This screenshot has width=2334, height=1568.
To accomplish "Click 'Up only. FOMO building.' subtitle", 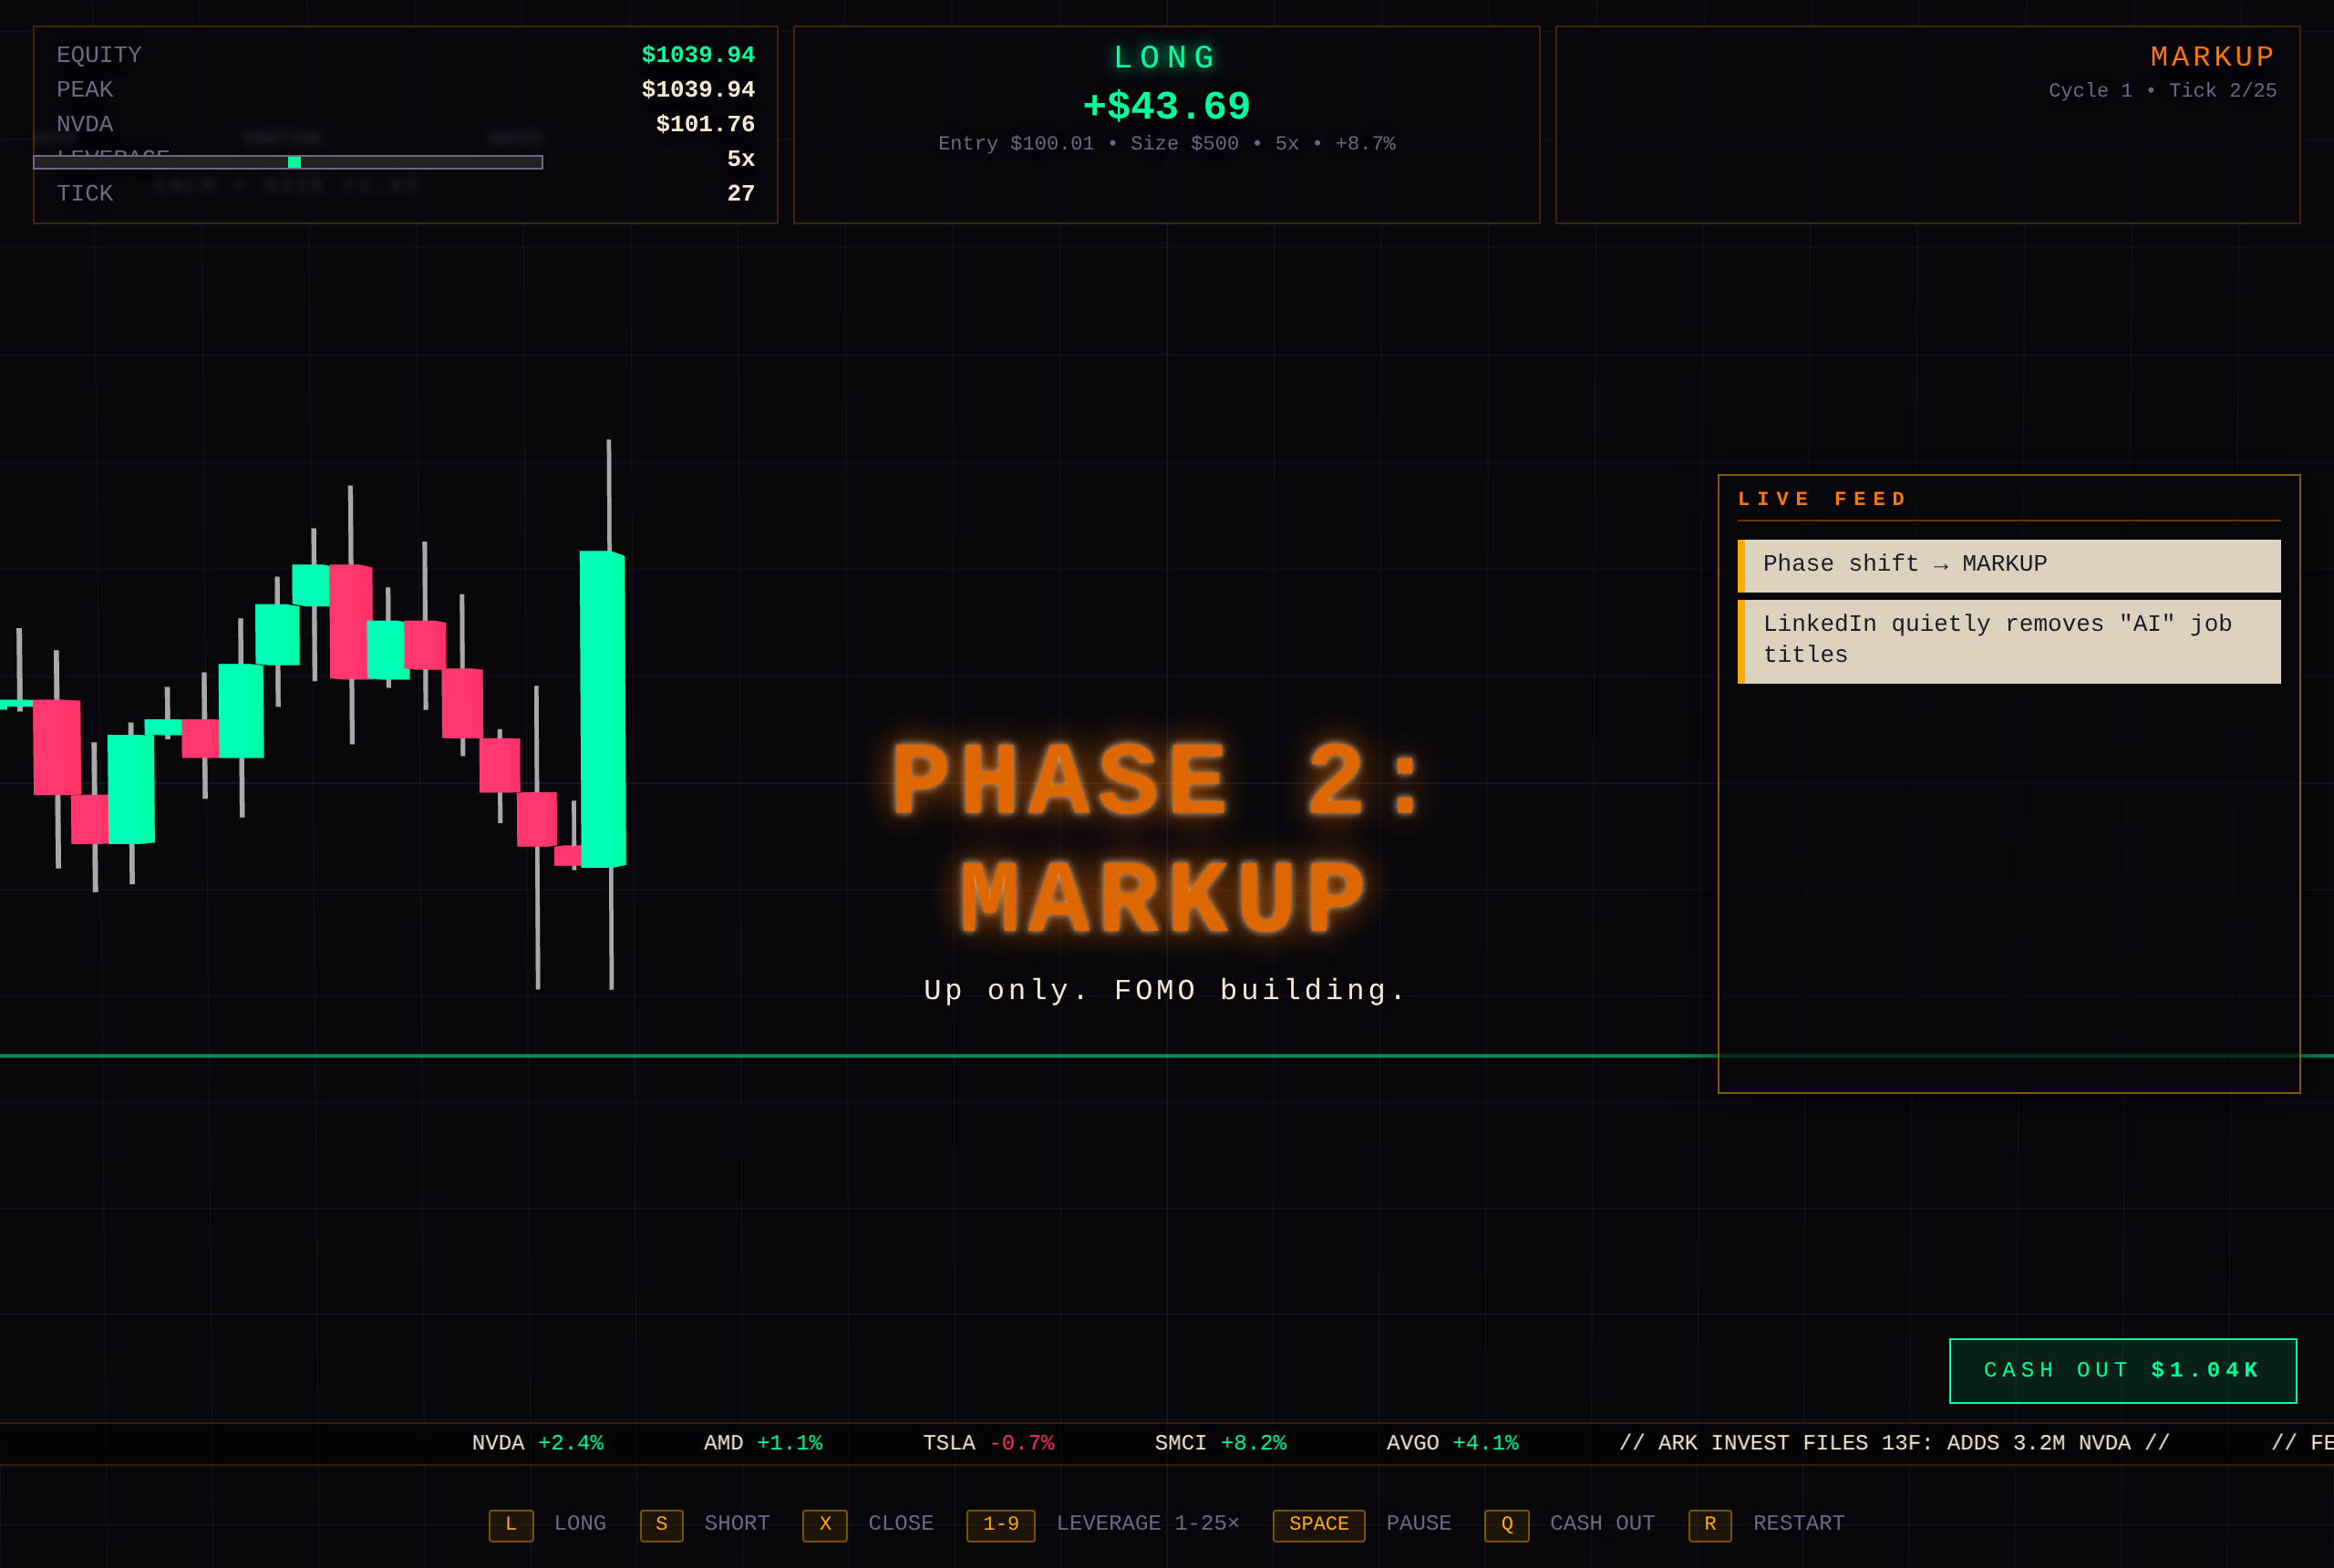I will click(x=1165, y=991).
